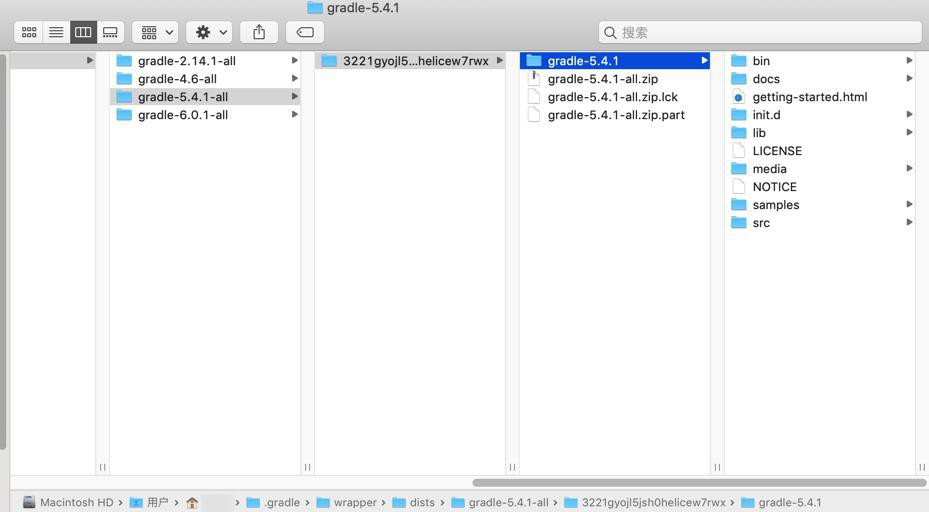Expand arrow next to samples
This screenshot has height=512, width=929.
tap(909, 204)
